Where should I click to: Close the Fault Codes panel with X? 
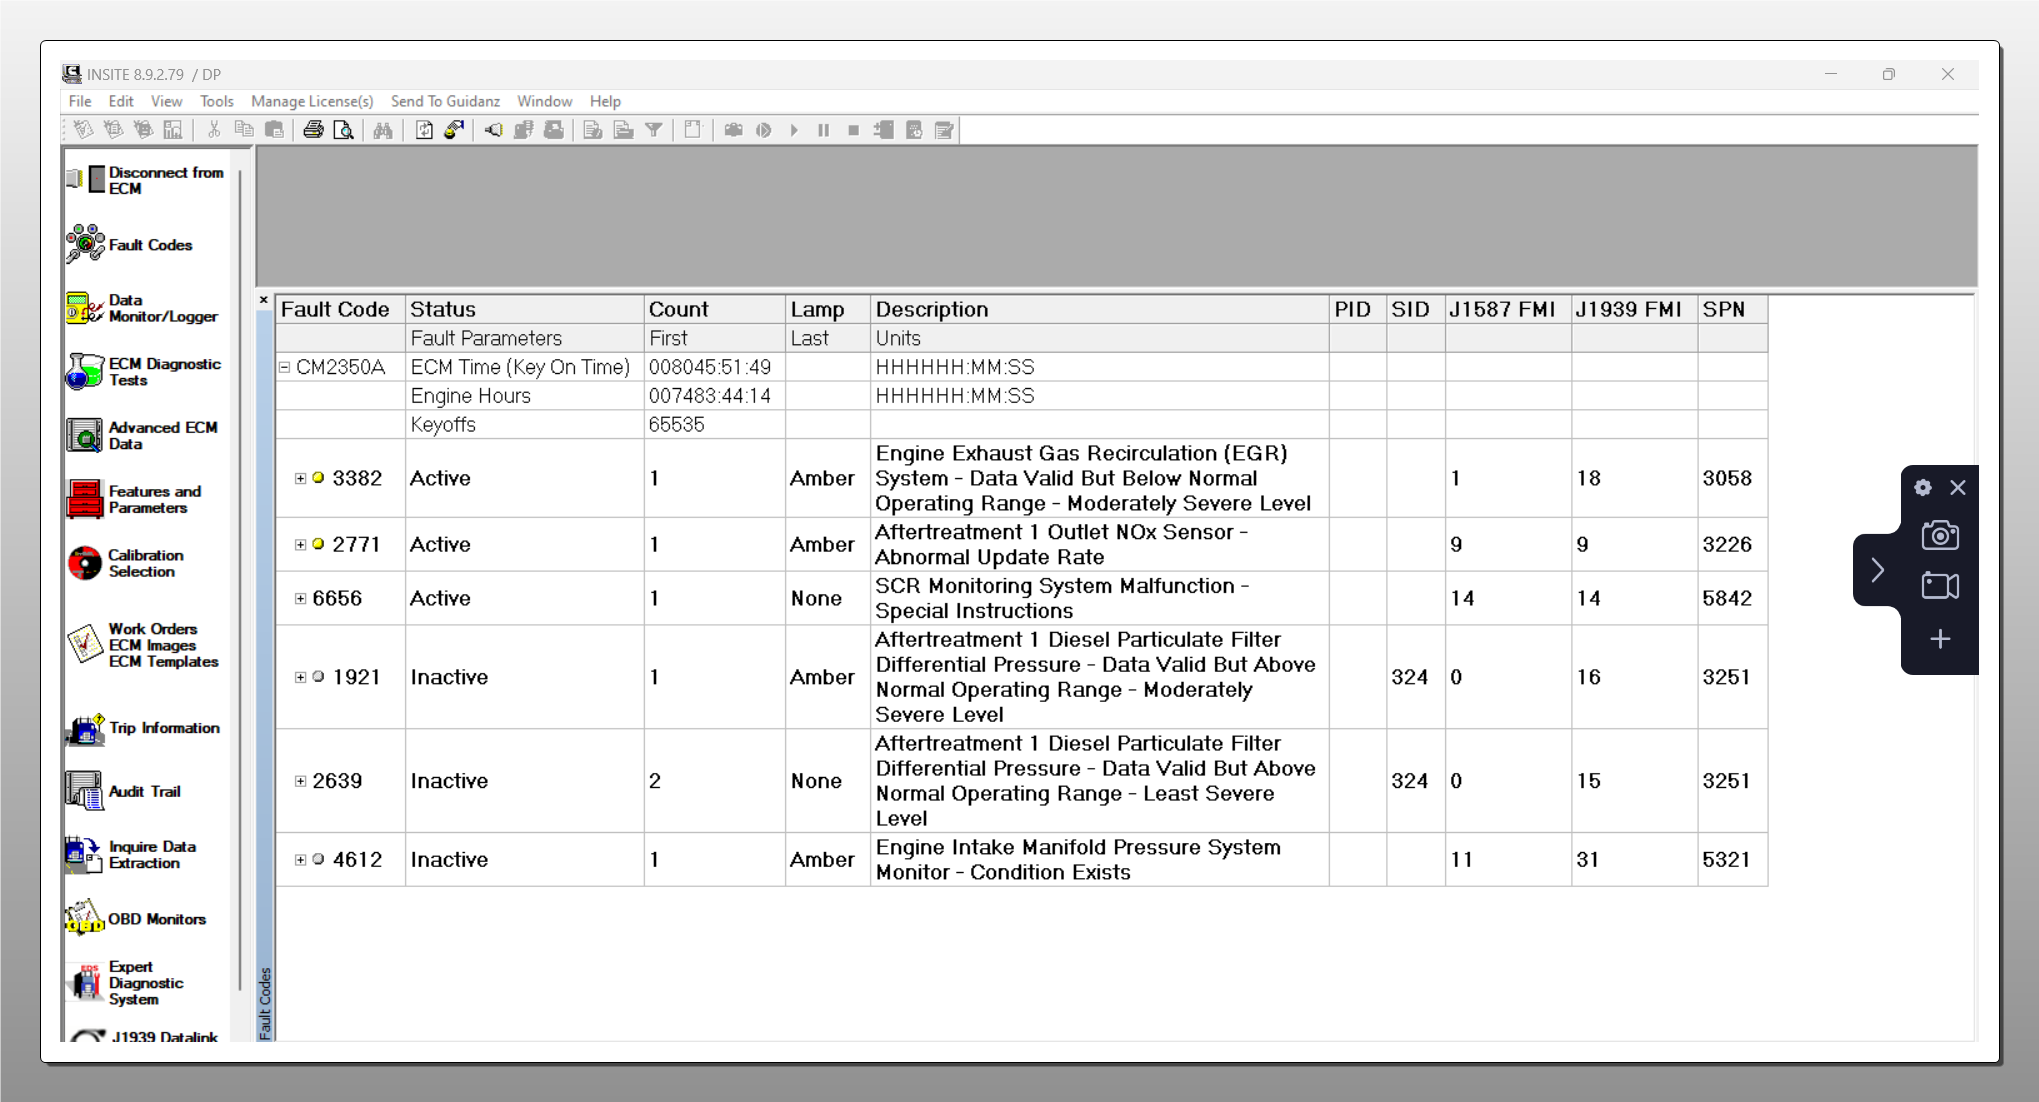click(x=264, y=300)
